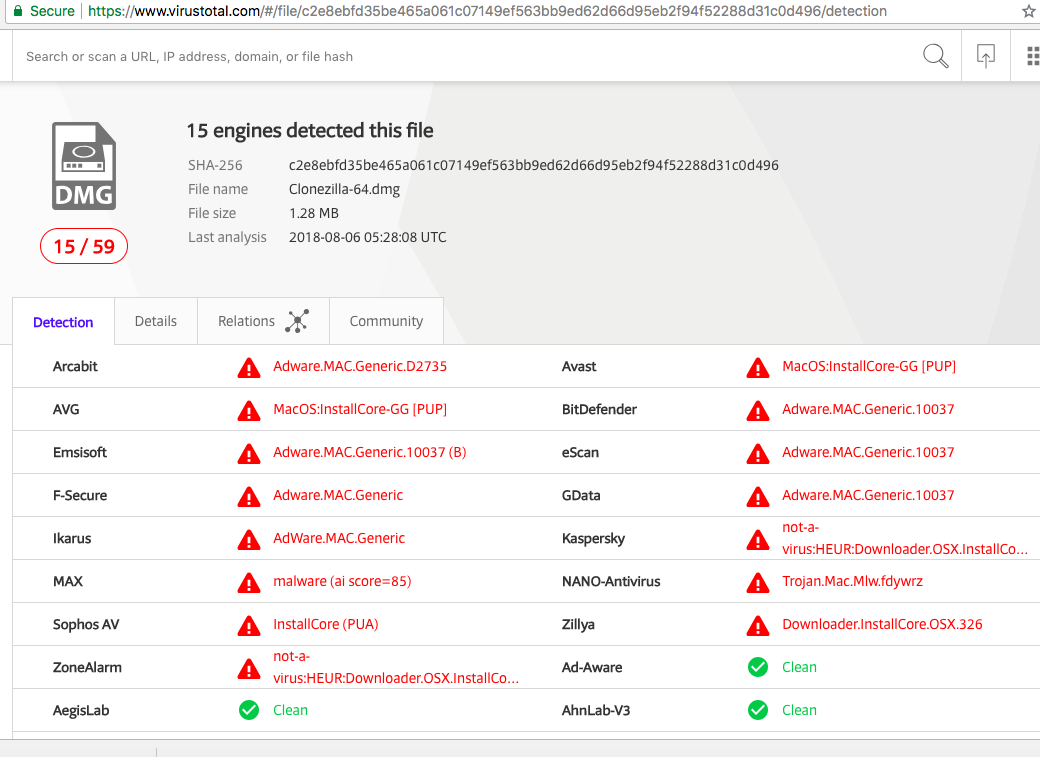This screenshot has width=1040, height=757.
Task: Click the '15 engines detected this file' heading
Action: point(310,131)
